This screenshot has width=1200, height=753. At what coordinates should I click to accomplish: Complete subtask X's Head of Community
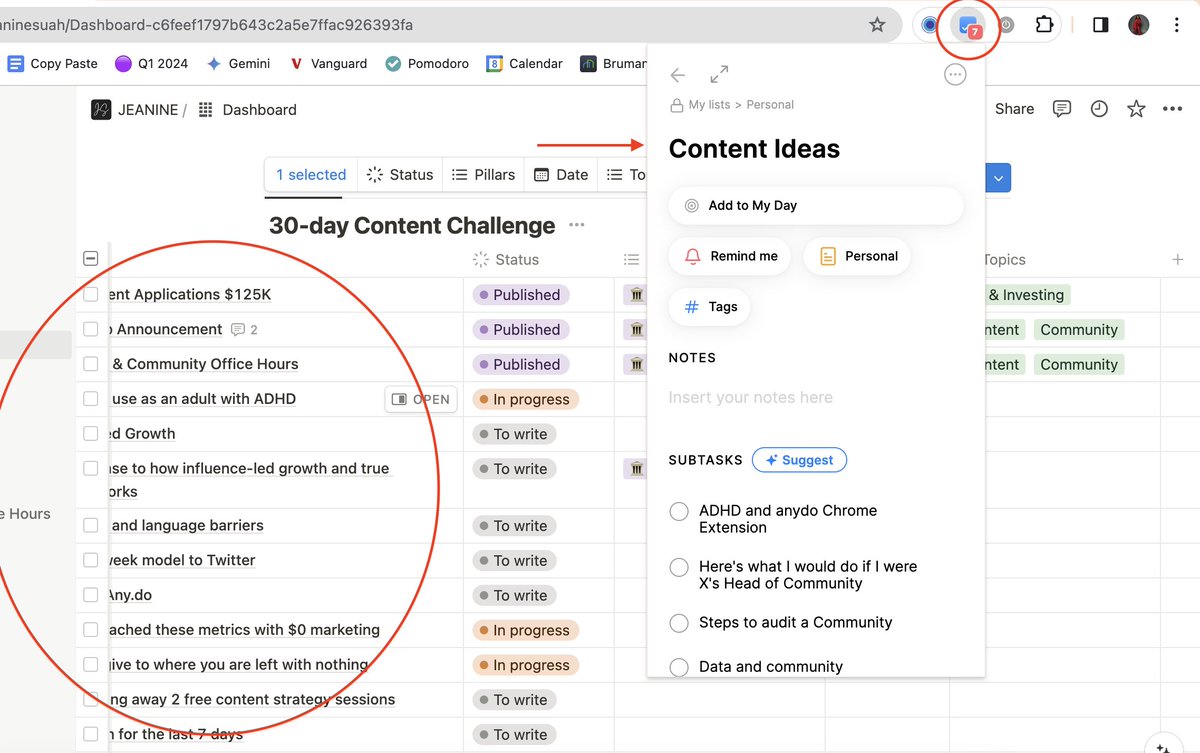pos(679,567)
